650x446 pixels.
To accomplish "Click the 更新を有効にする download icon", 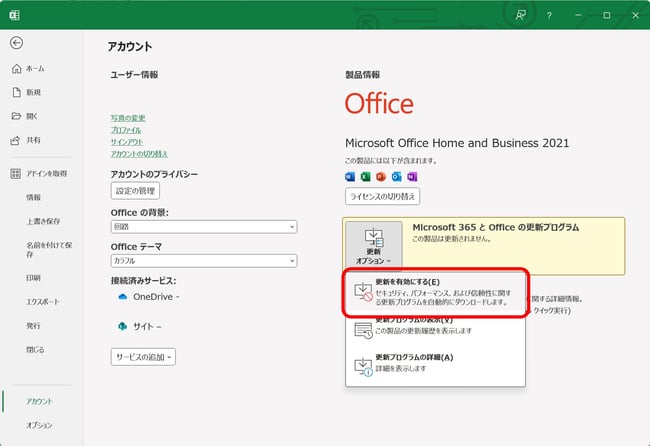I will [x=363, y=291].
